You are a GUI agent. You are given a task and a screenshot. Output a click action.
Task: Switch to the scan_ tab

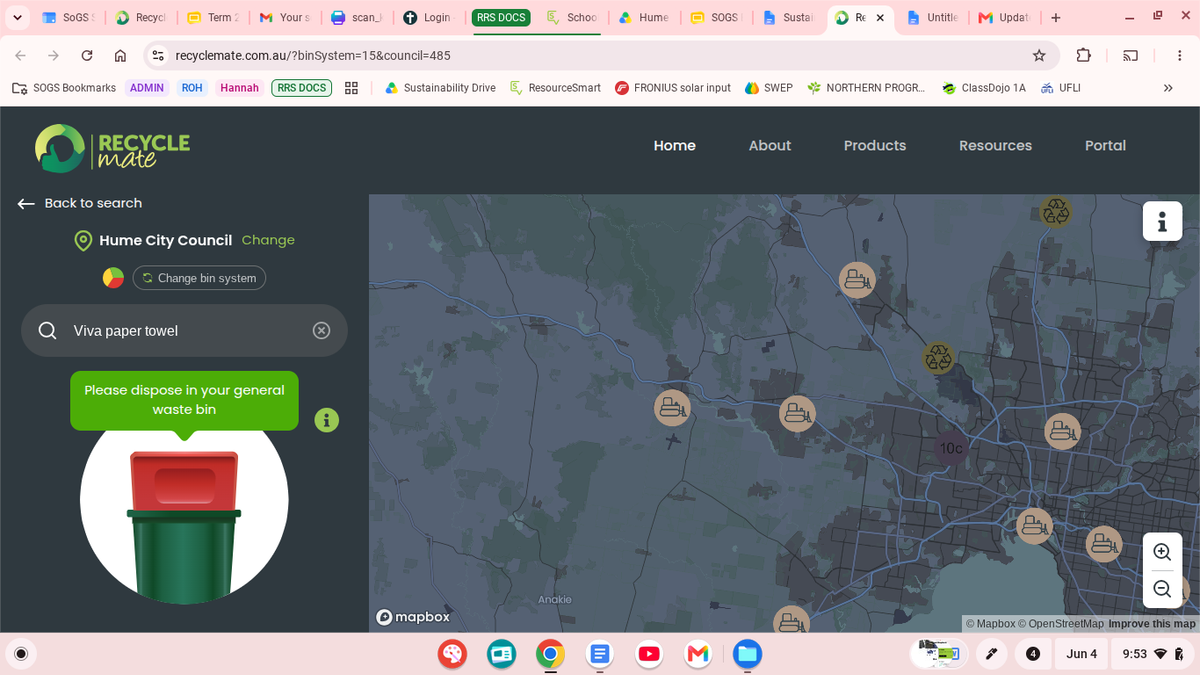tap(356, 18)
